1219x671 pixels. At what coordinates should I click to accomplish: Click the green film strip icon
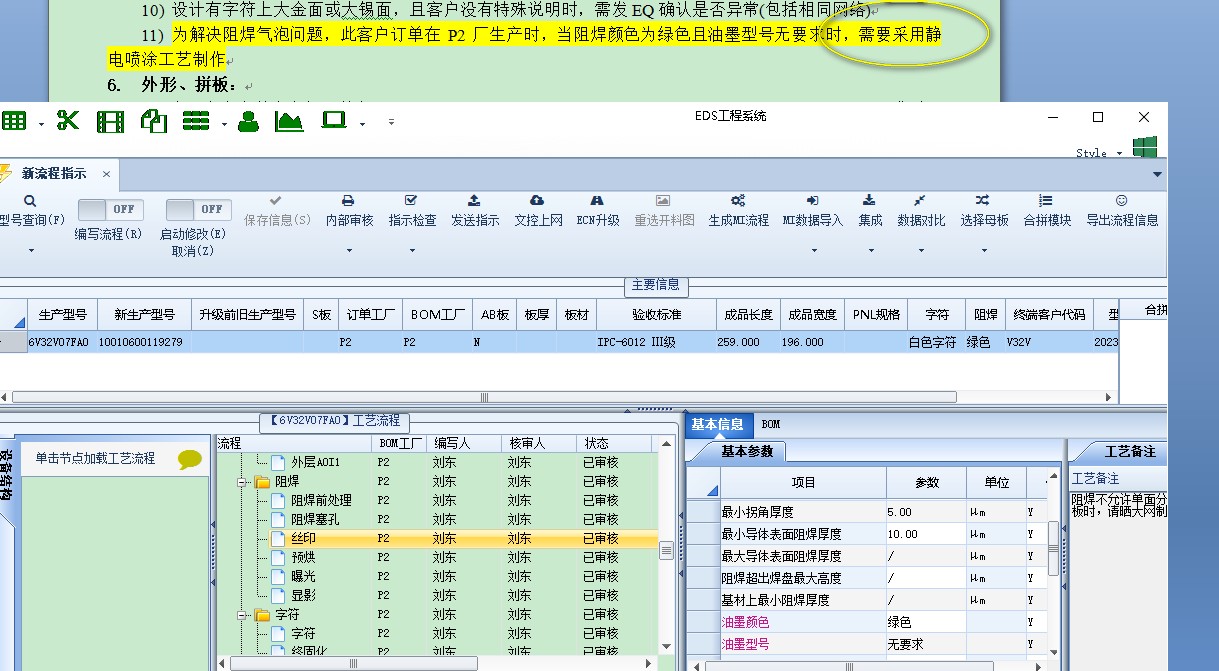111,122
